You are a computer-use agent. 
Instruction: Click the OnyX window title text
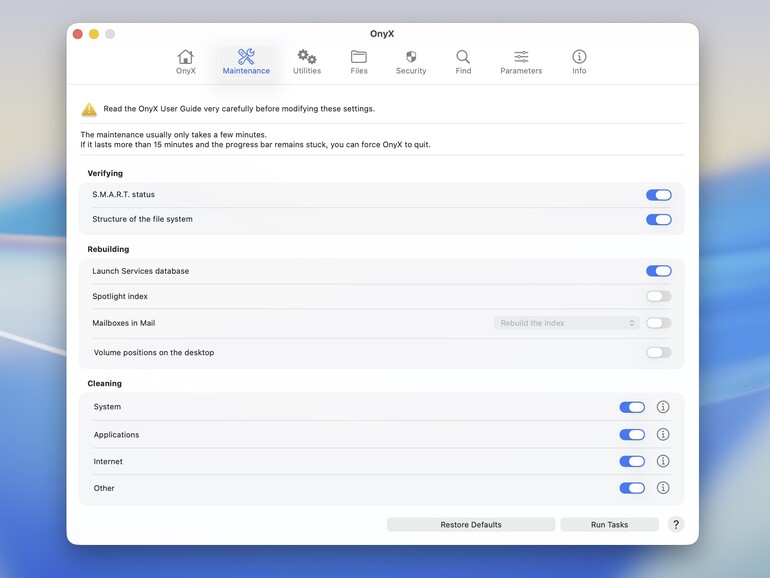click(x=382, y=34)
